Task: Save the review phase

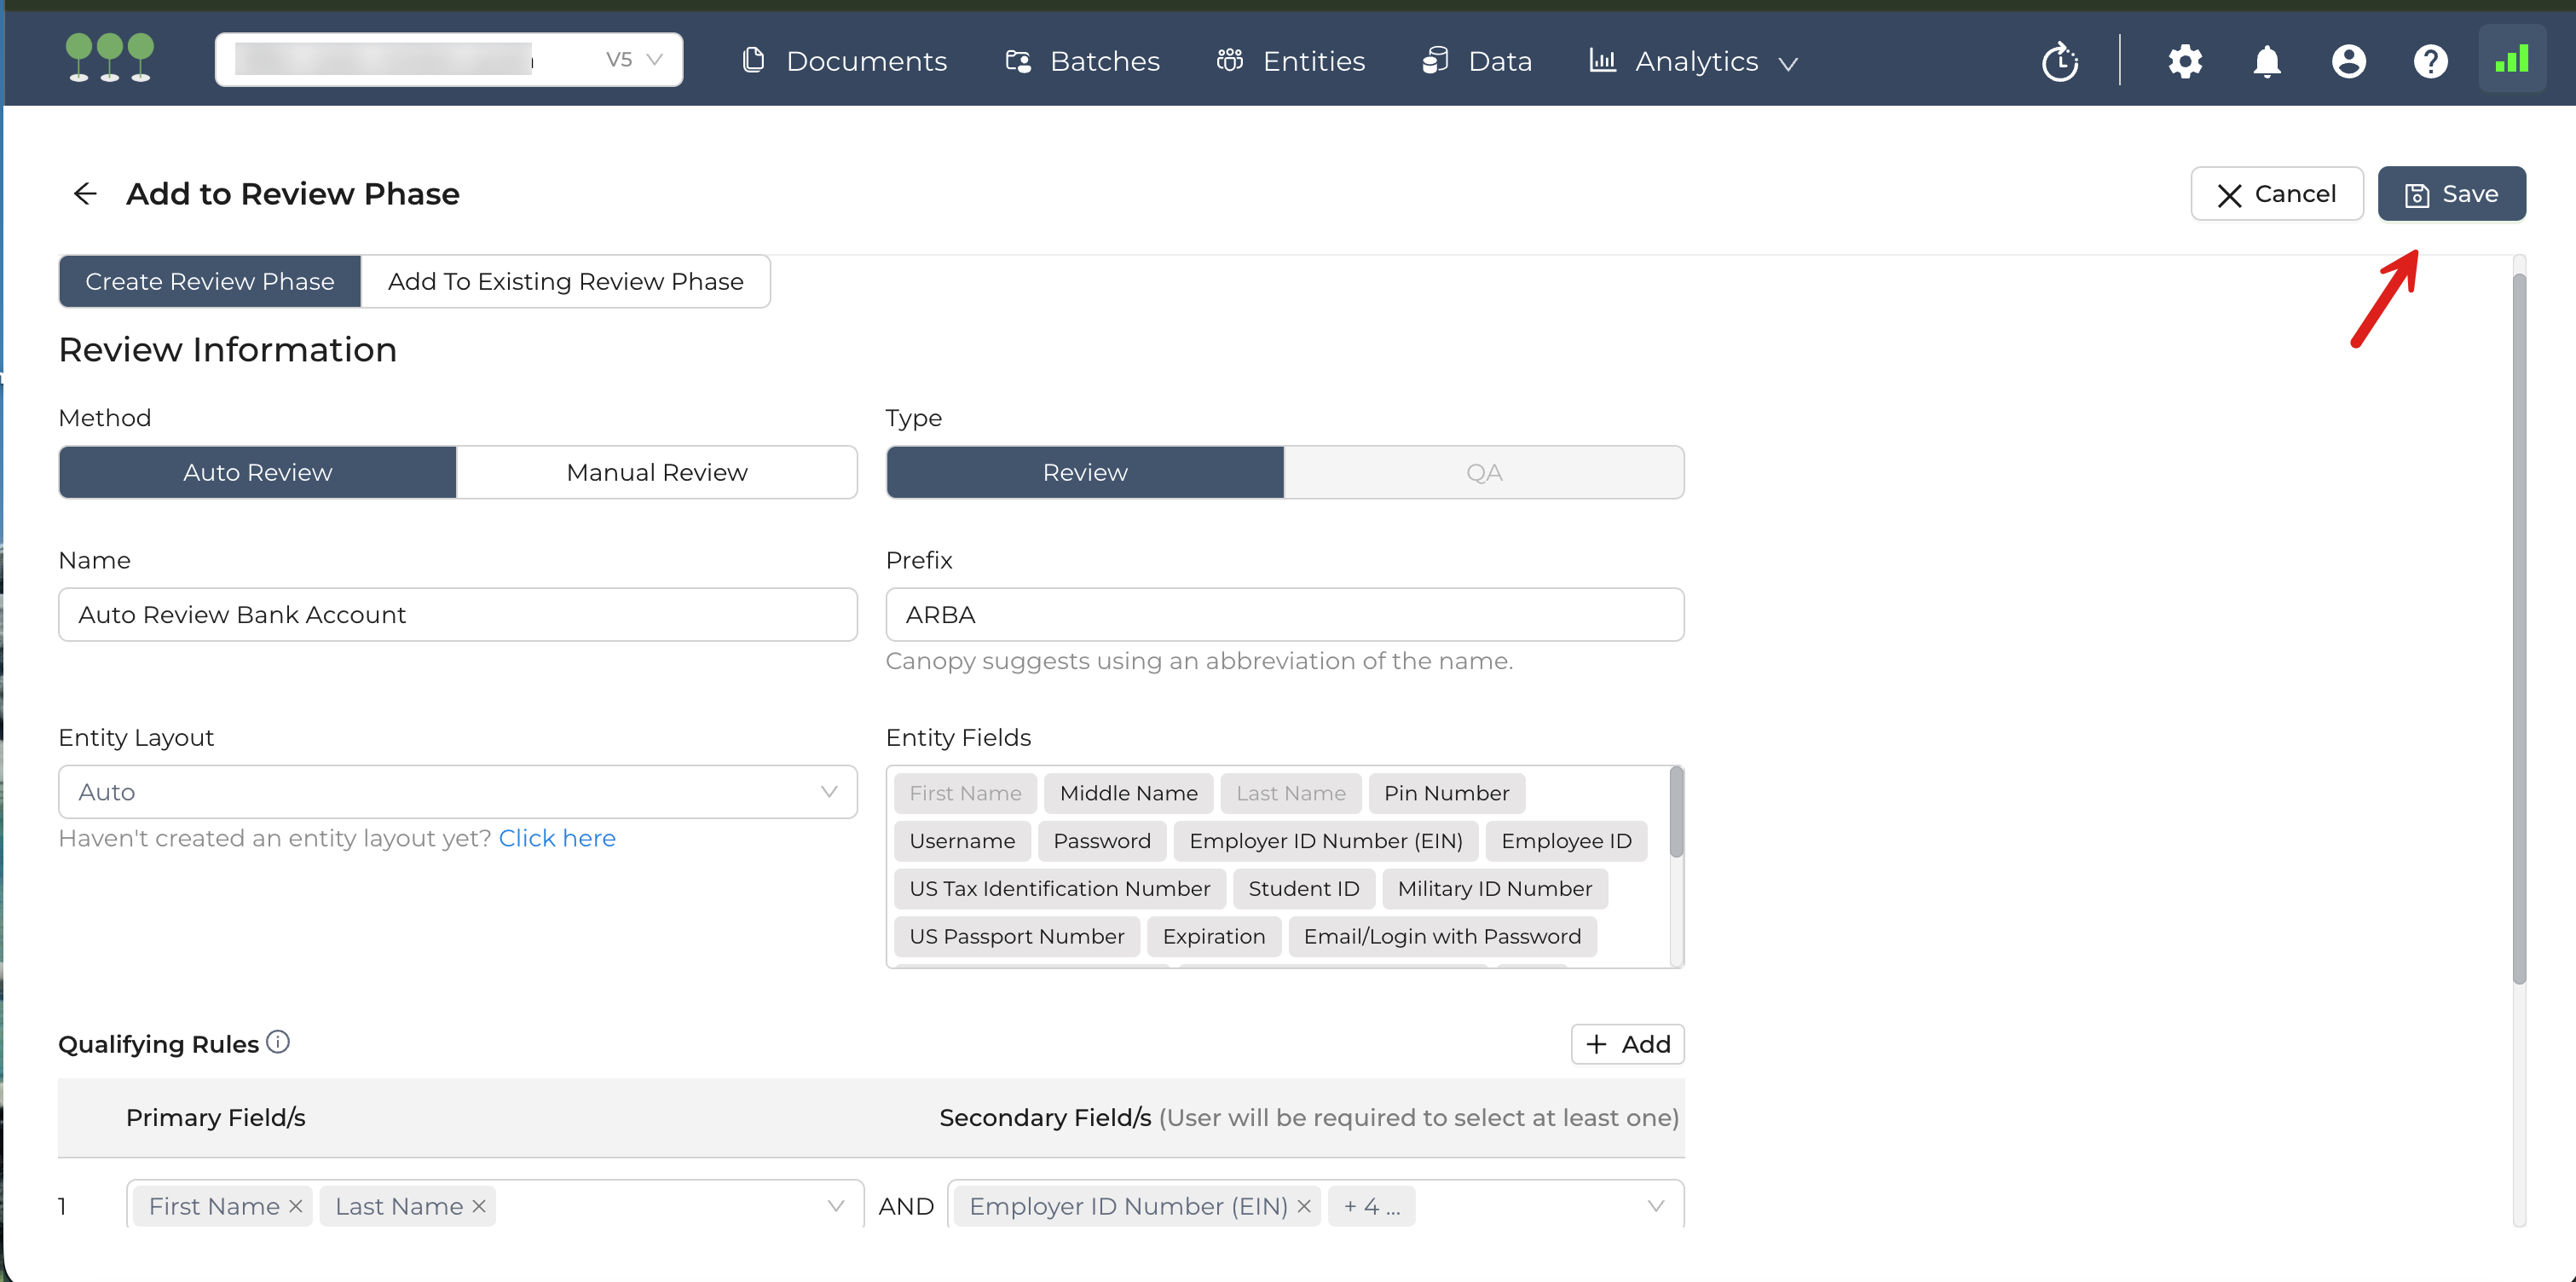Action: [x=2451, y=193]
